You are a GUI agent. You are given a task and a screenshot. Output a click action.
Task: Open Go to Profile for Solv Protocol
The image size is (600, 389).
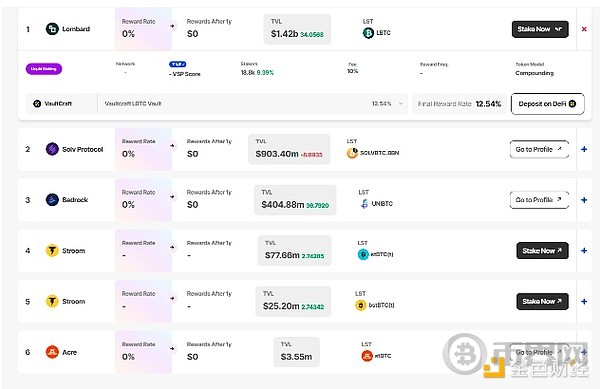tap(539, 149)
